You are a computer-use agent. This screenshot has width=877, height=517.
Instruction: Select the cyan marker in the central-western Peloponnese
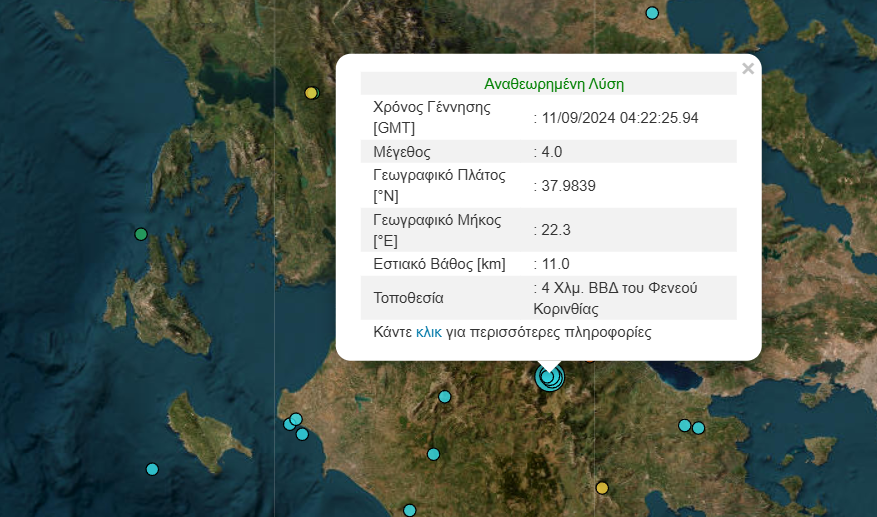[x=433, y=454]
